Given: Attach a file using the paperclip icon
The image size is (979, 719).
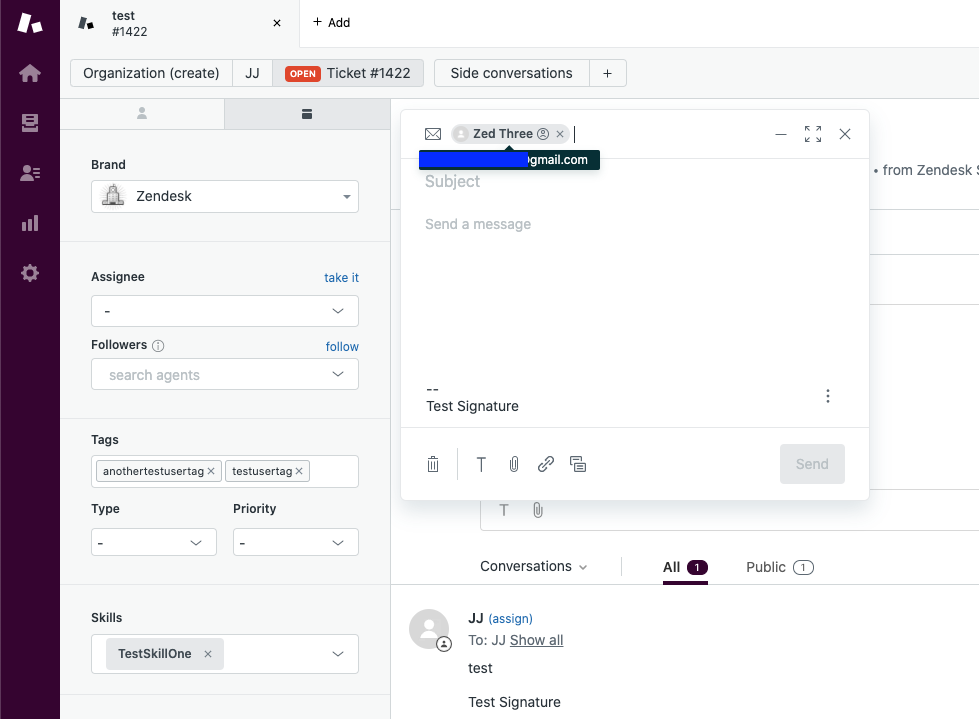Looking at the screenshot, I should point(513,463).
